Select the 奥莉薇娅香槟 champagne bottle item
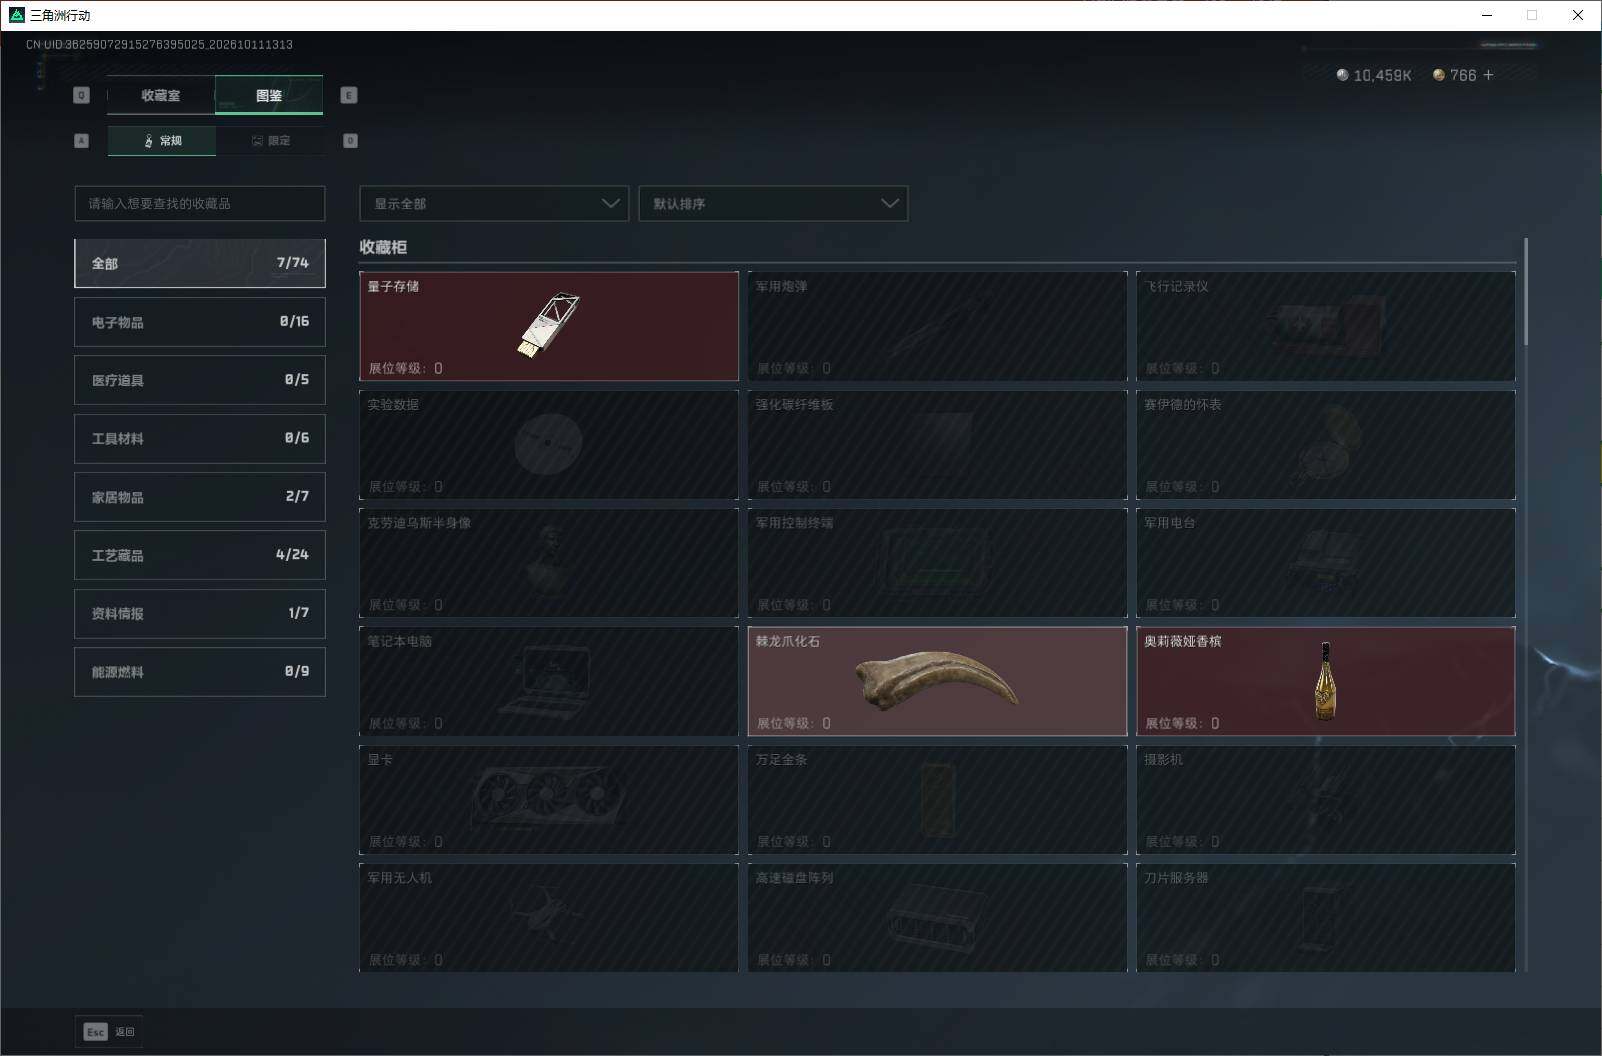Viewport: 1602px width, 1056px height. pos(1326,681)
